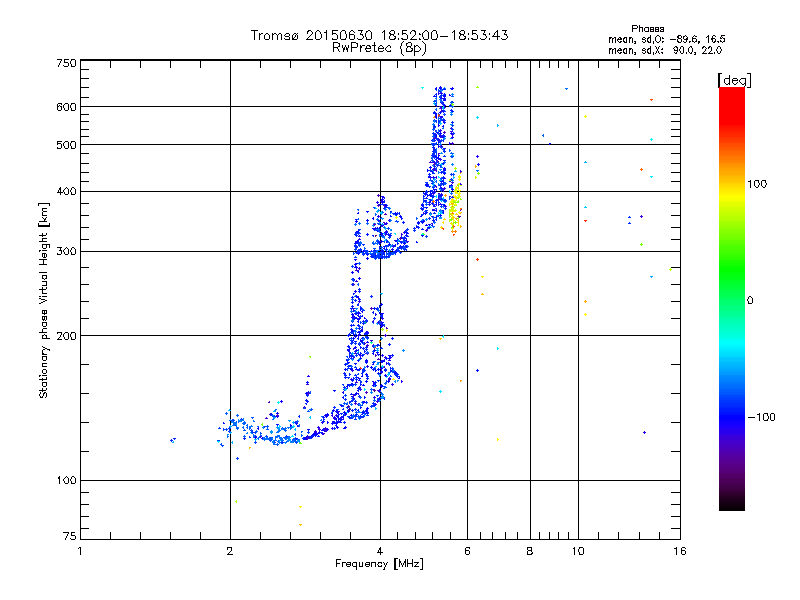800x600 pixels.
Task: Click the y-axis tick label '500'
Action: (x=66, y=145)
